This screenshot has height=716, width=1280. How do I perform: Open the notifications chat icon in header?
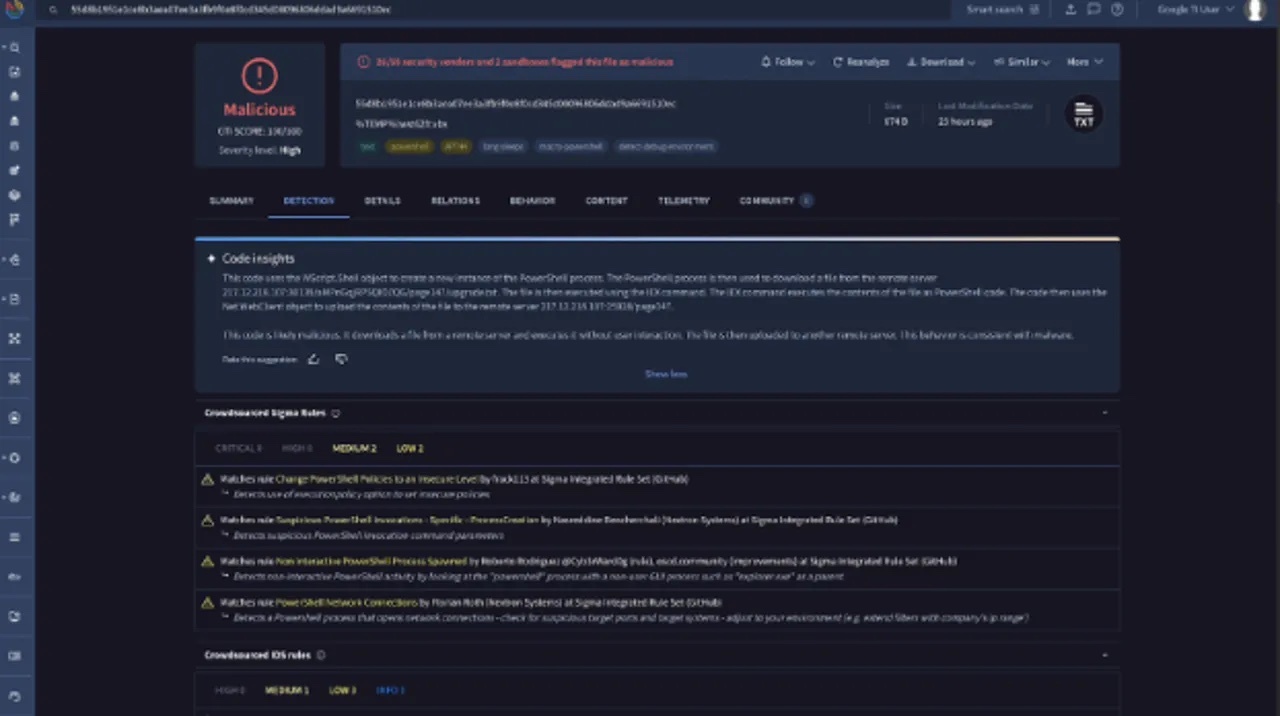tap(1094, 9)
